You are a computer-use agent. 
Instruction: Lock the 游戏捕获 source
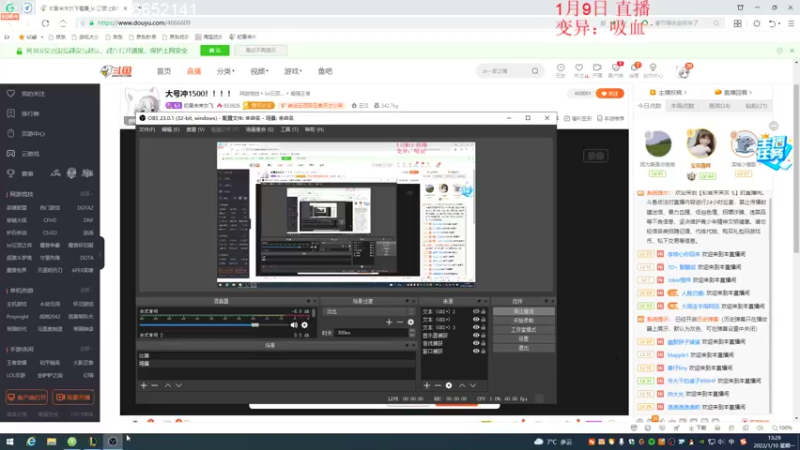click(483, 343)
